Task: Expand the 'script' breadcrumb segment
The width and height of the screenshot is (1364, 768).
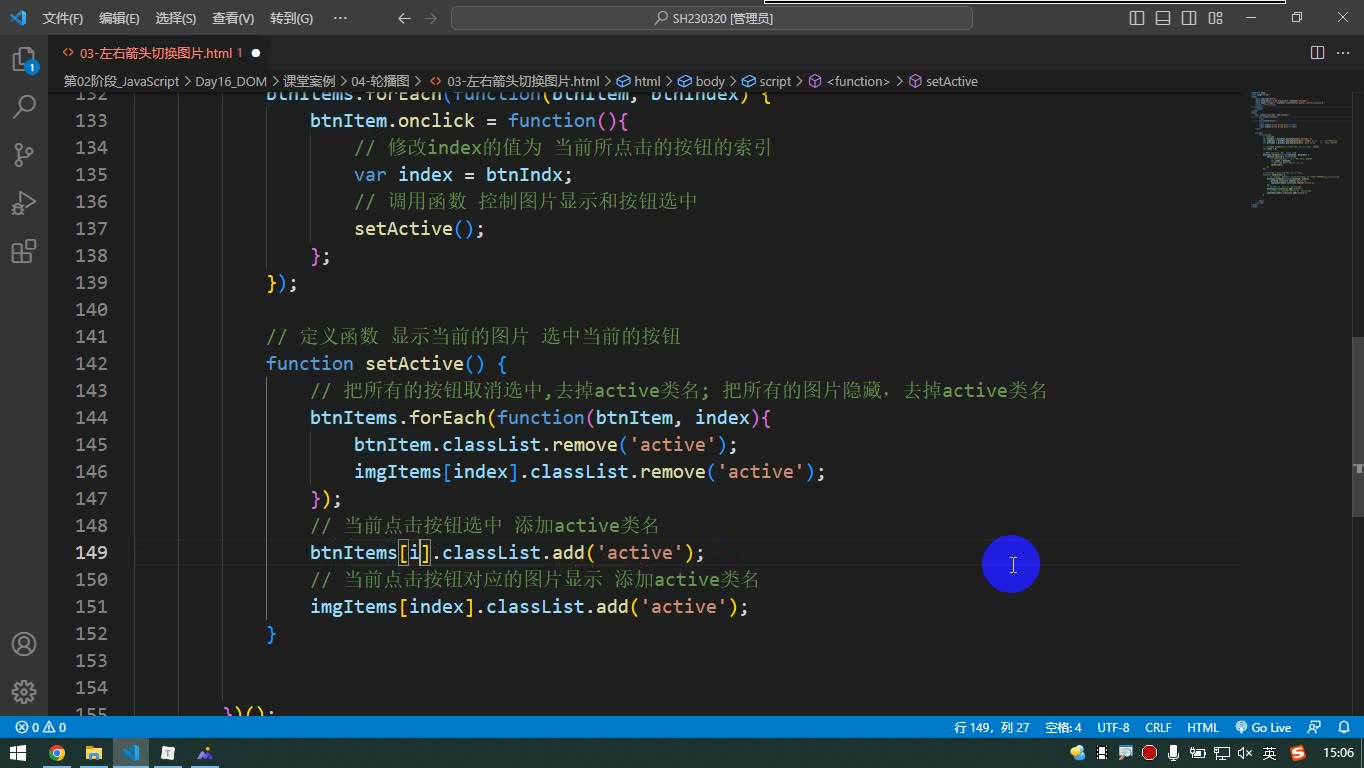Action: click(x=766, y=81)
